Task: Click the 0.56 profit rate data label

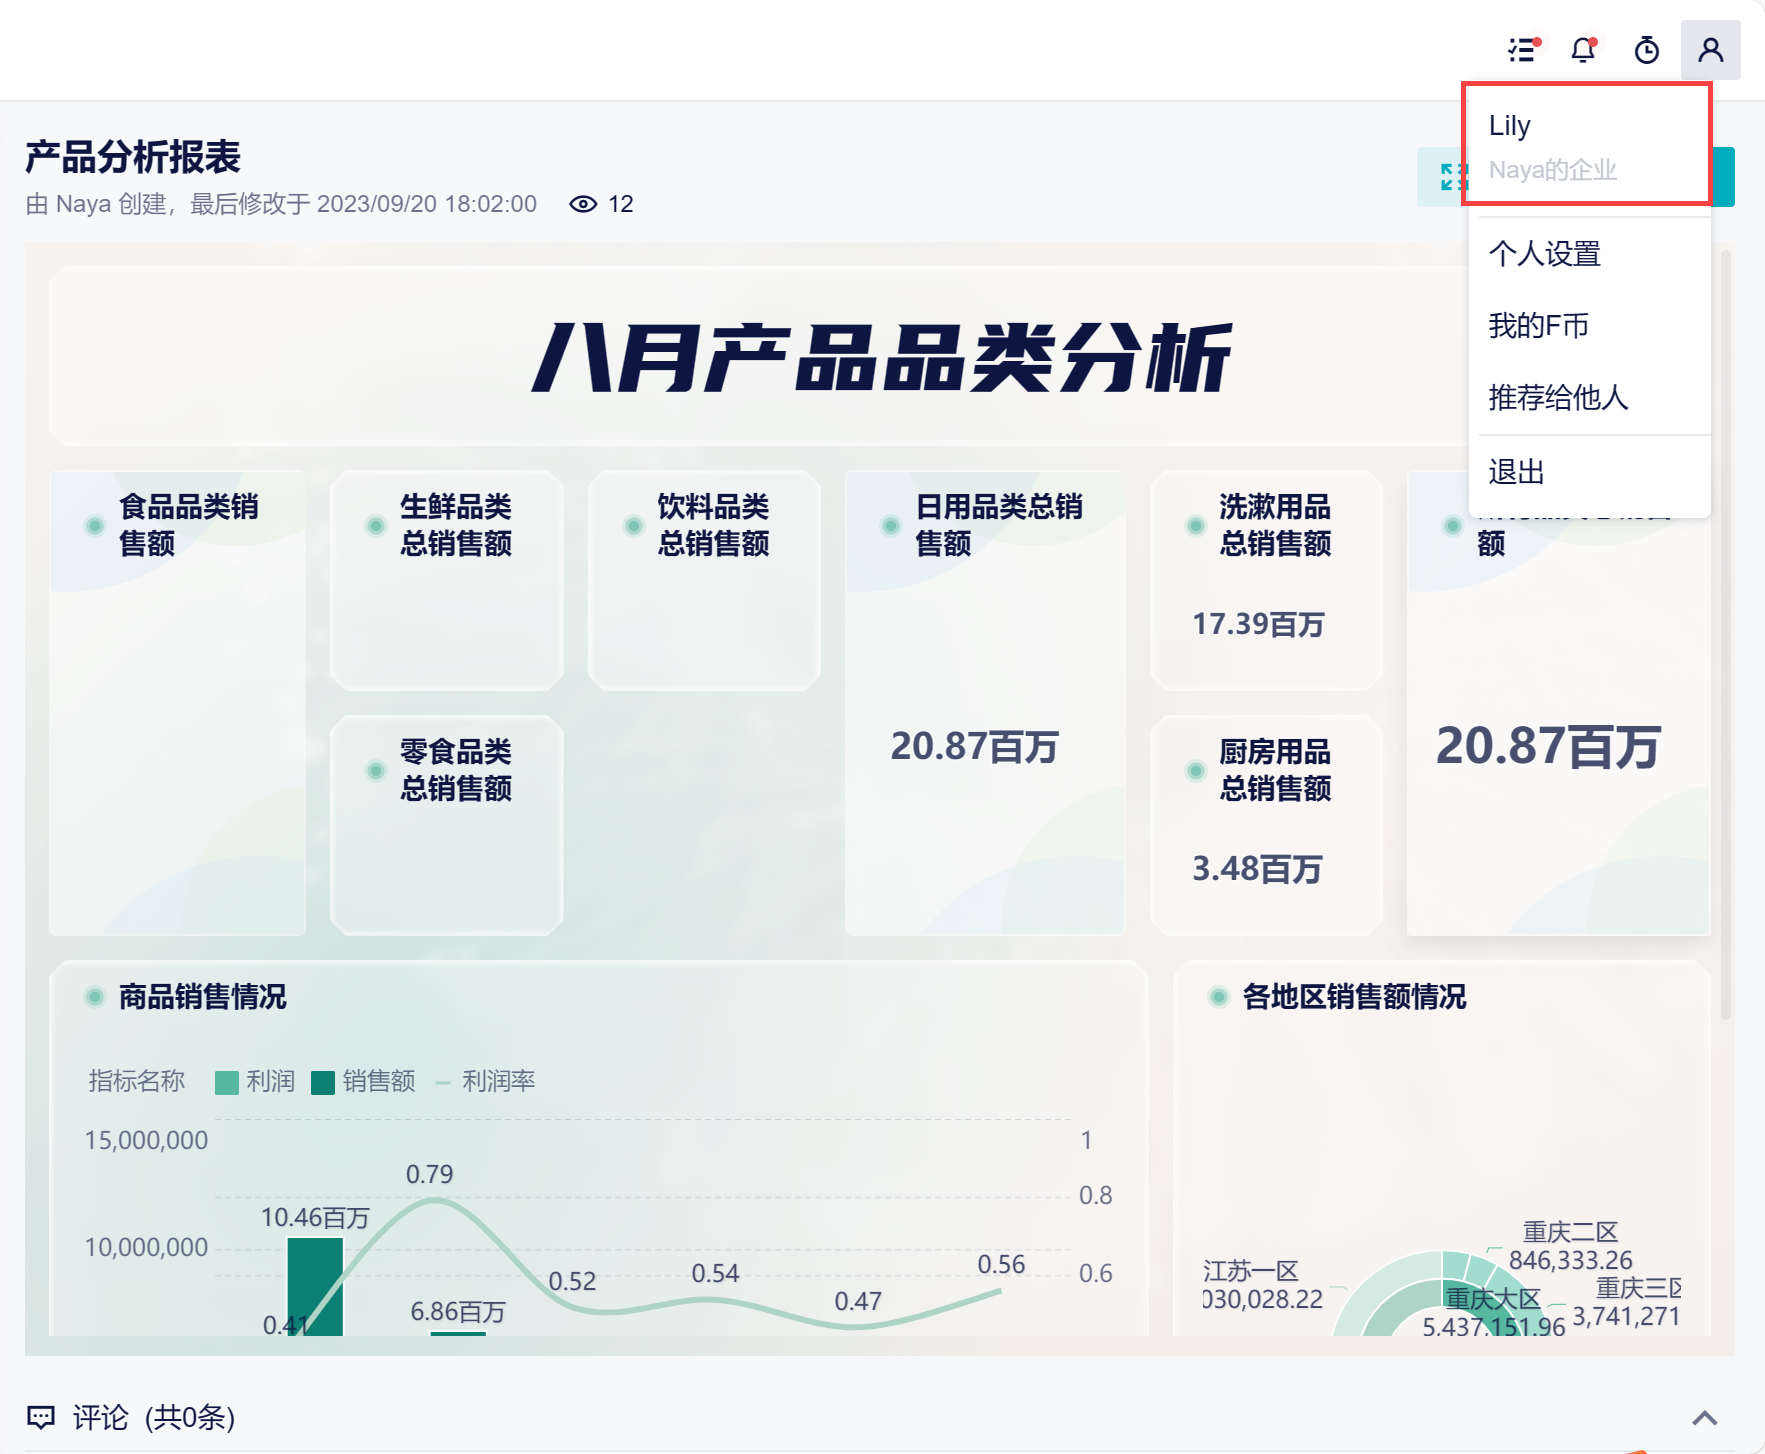Action: tap(1001, 1265)
